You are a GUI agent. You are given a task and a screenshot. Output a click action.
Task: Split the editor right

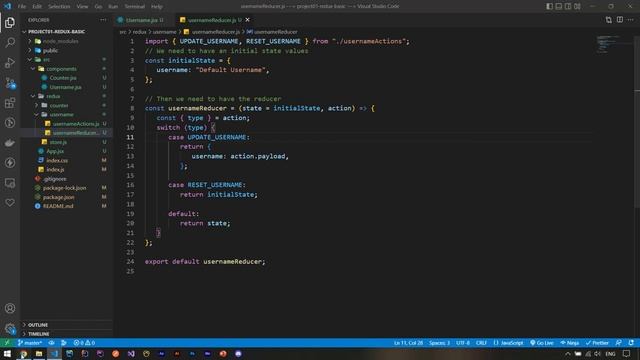(620, 20)
